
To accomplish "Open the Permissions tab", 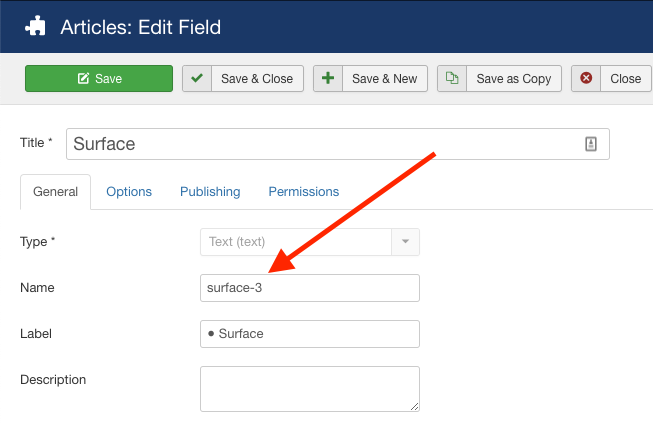I will tap(304, 191).
